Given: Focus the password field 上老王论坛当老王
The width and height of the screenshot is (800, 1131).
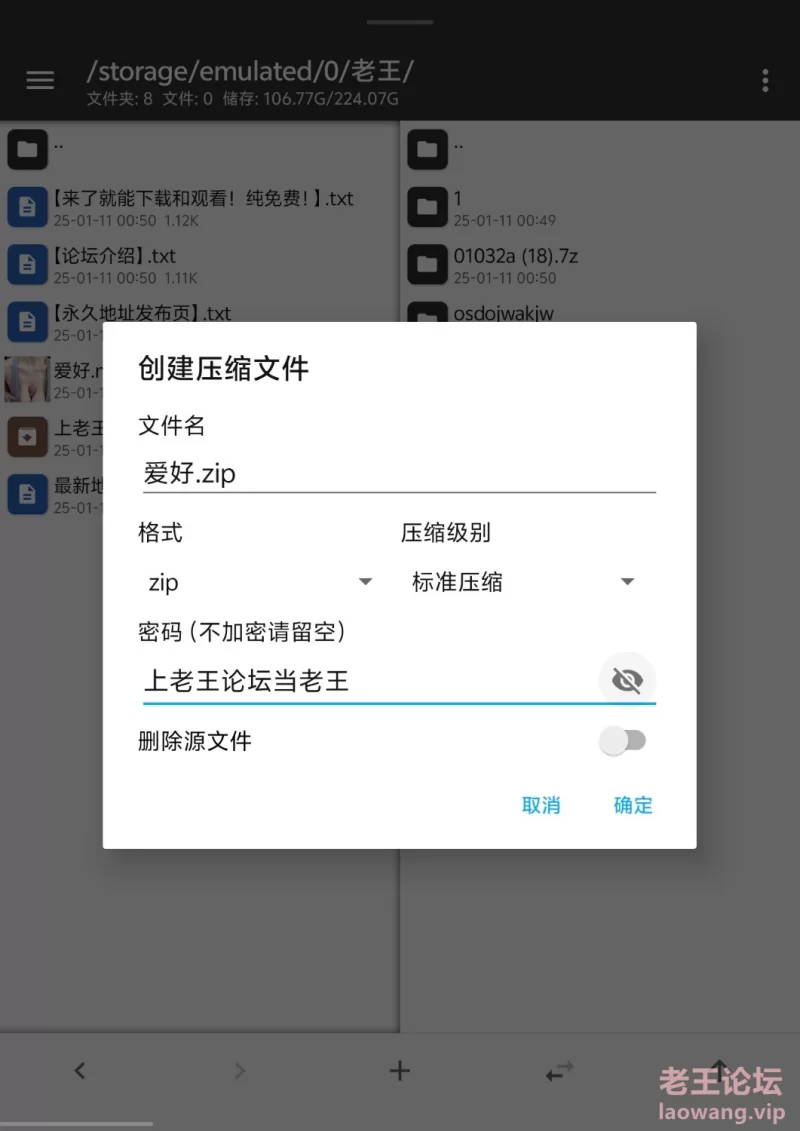Looking at the screenshot, I should (369, 680).
